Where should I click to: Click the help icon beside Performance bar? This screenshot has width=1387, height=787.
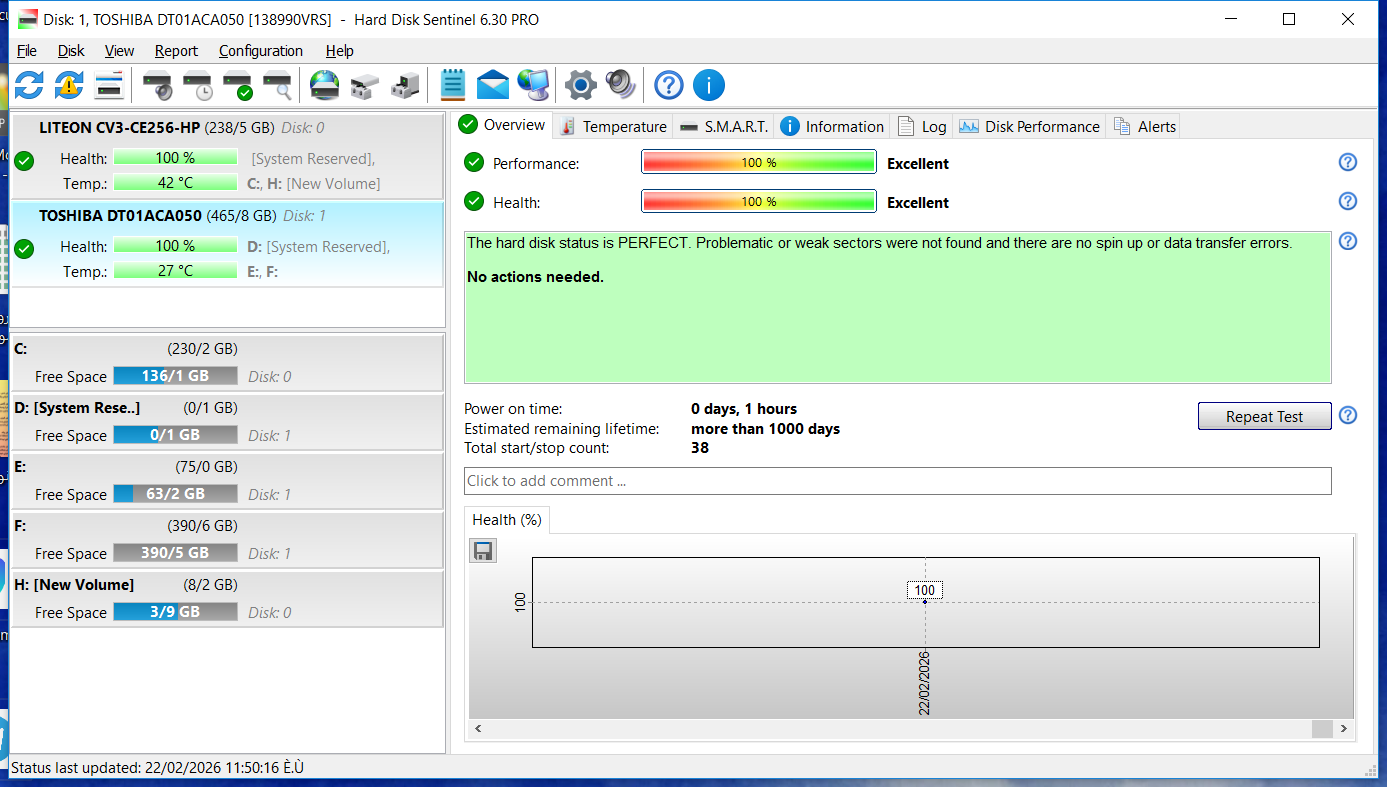(1347, 163)
